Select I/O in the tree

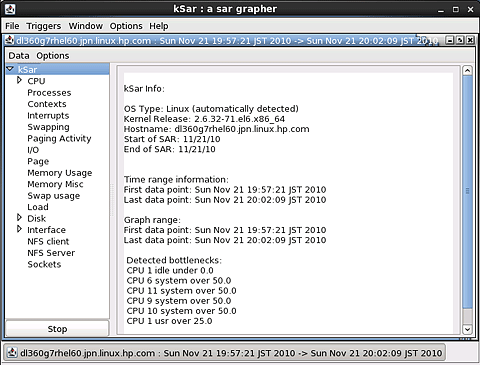[x=33, y=150]
